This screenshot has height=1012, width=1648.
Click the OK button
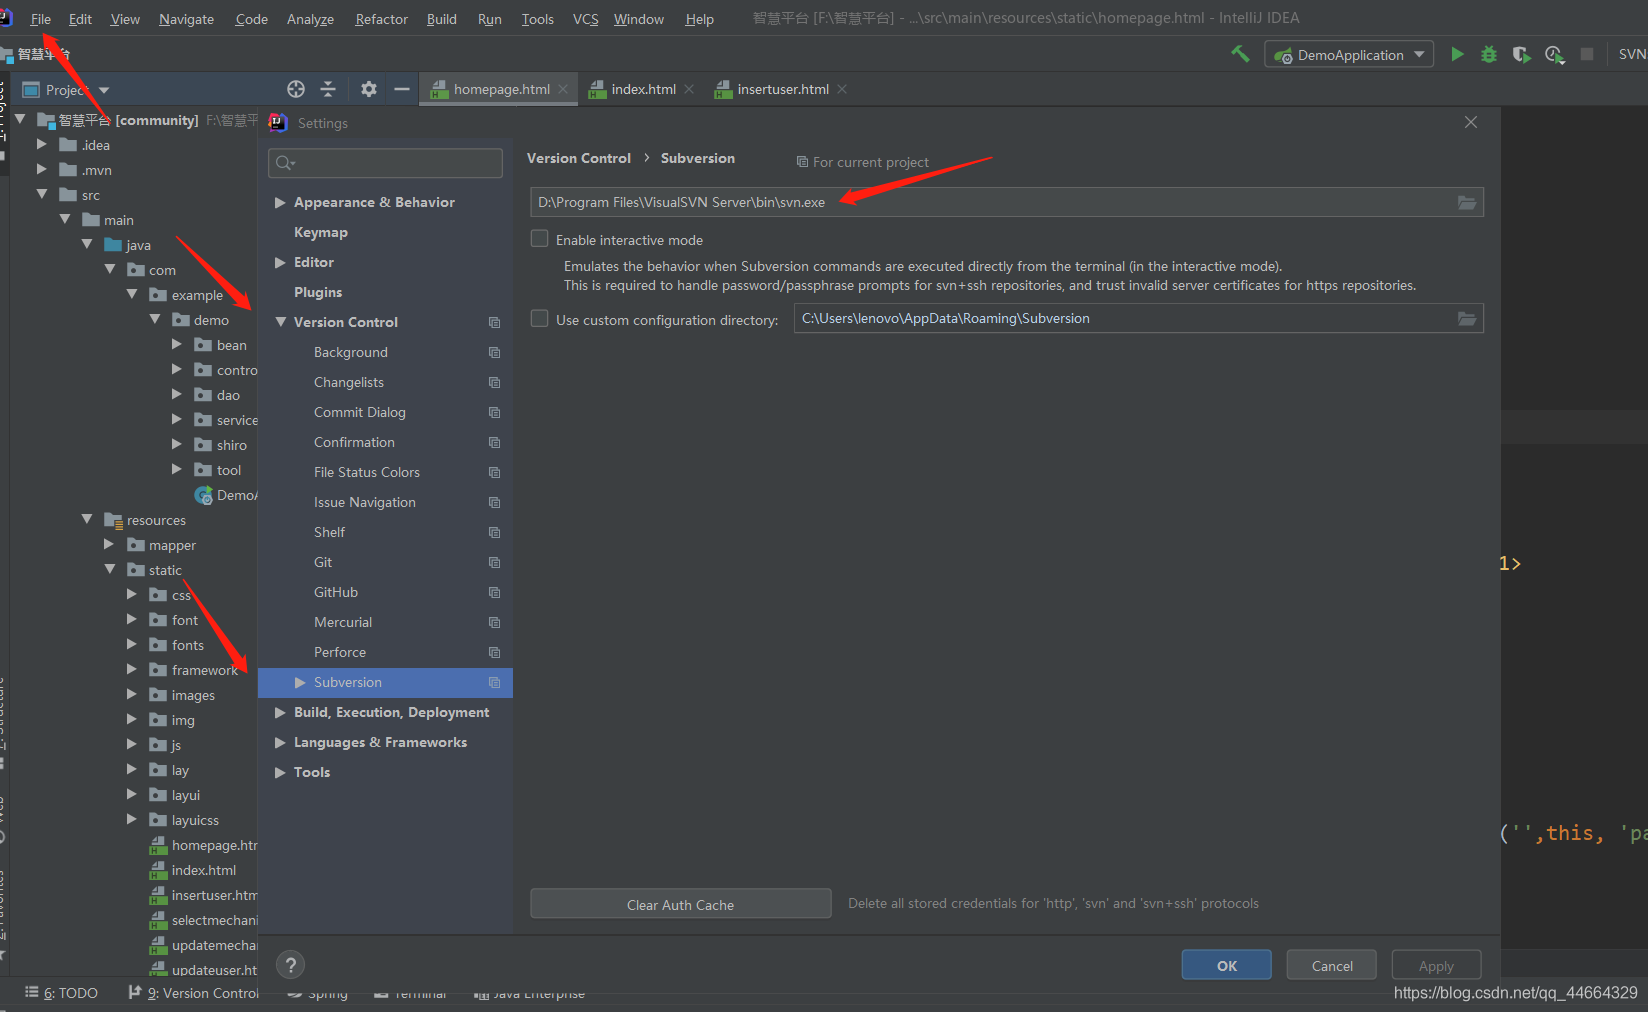click(x=1227, y=965)
